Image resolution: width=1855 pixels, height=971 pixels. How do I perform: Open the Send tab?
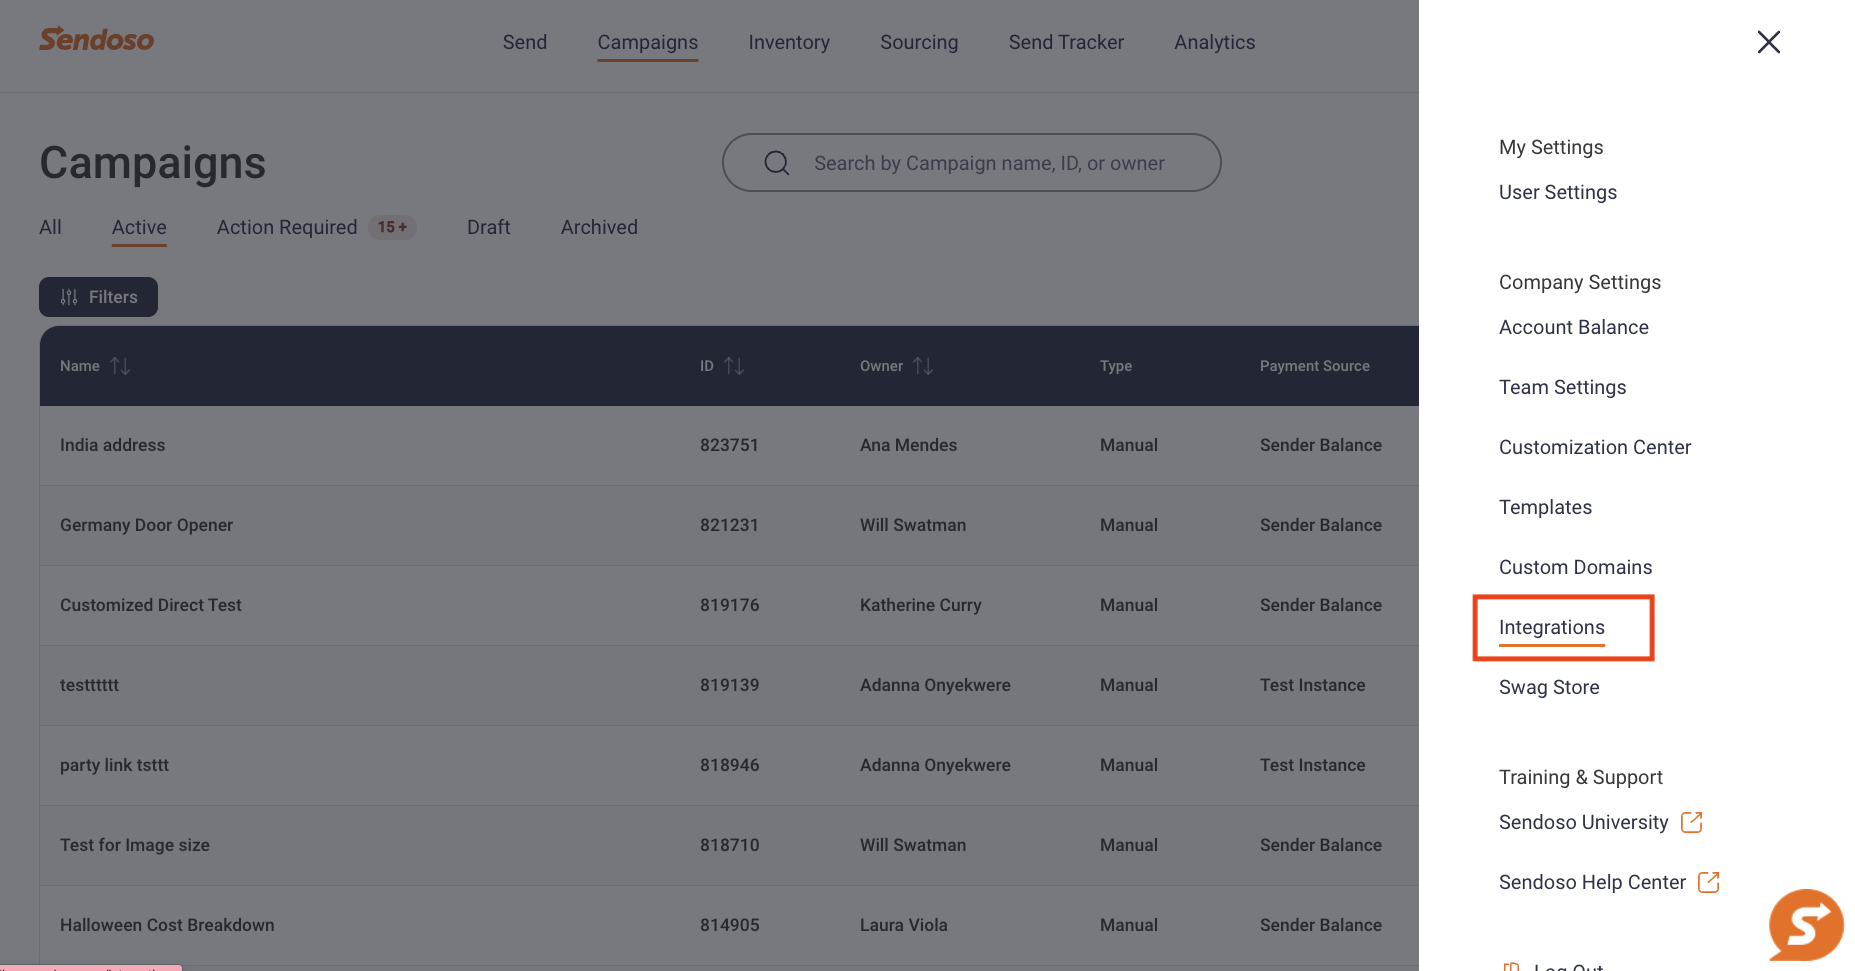point(525,42)
